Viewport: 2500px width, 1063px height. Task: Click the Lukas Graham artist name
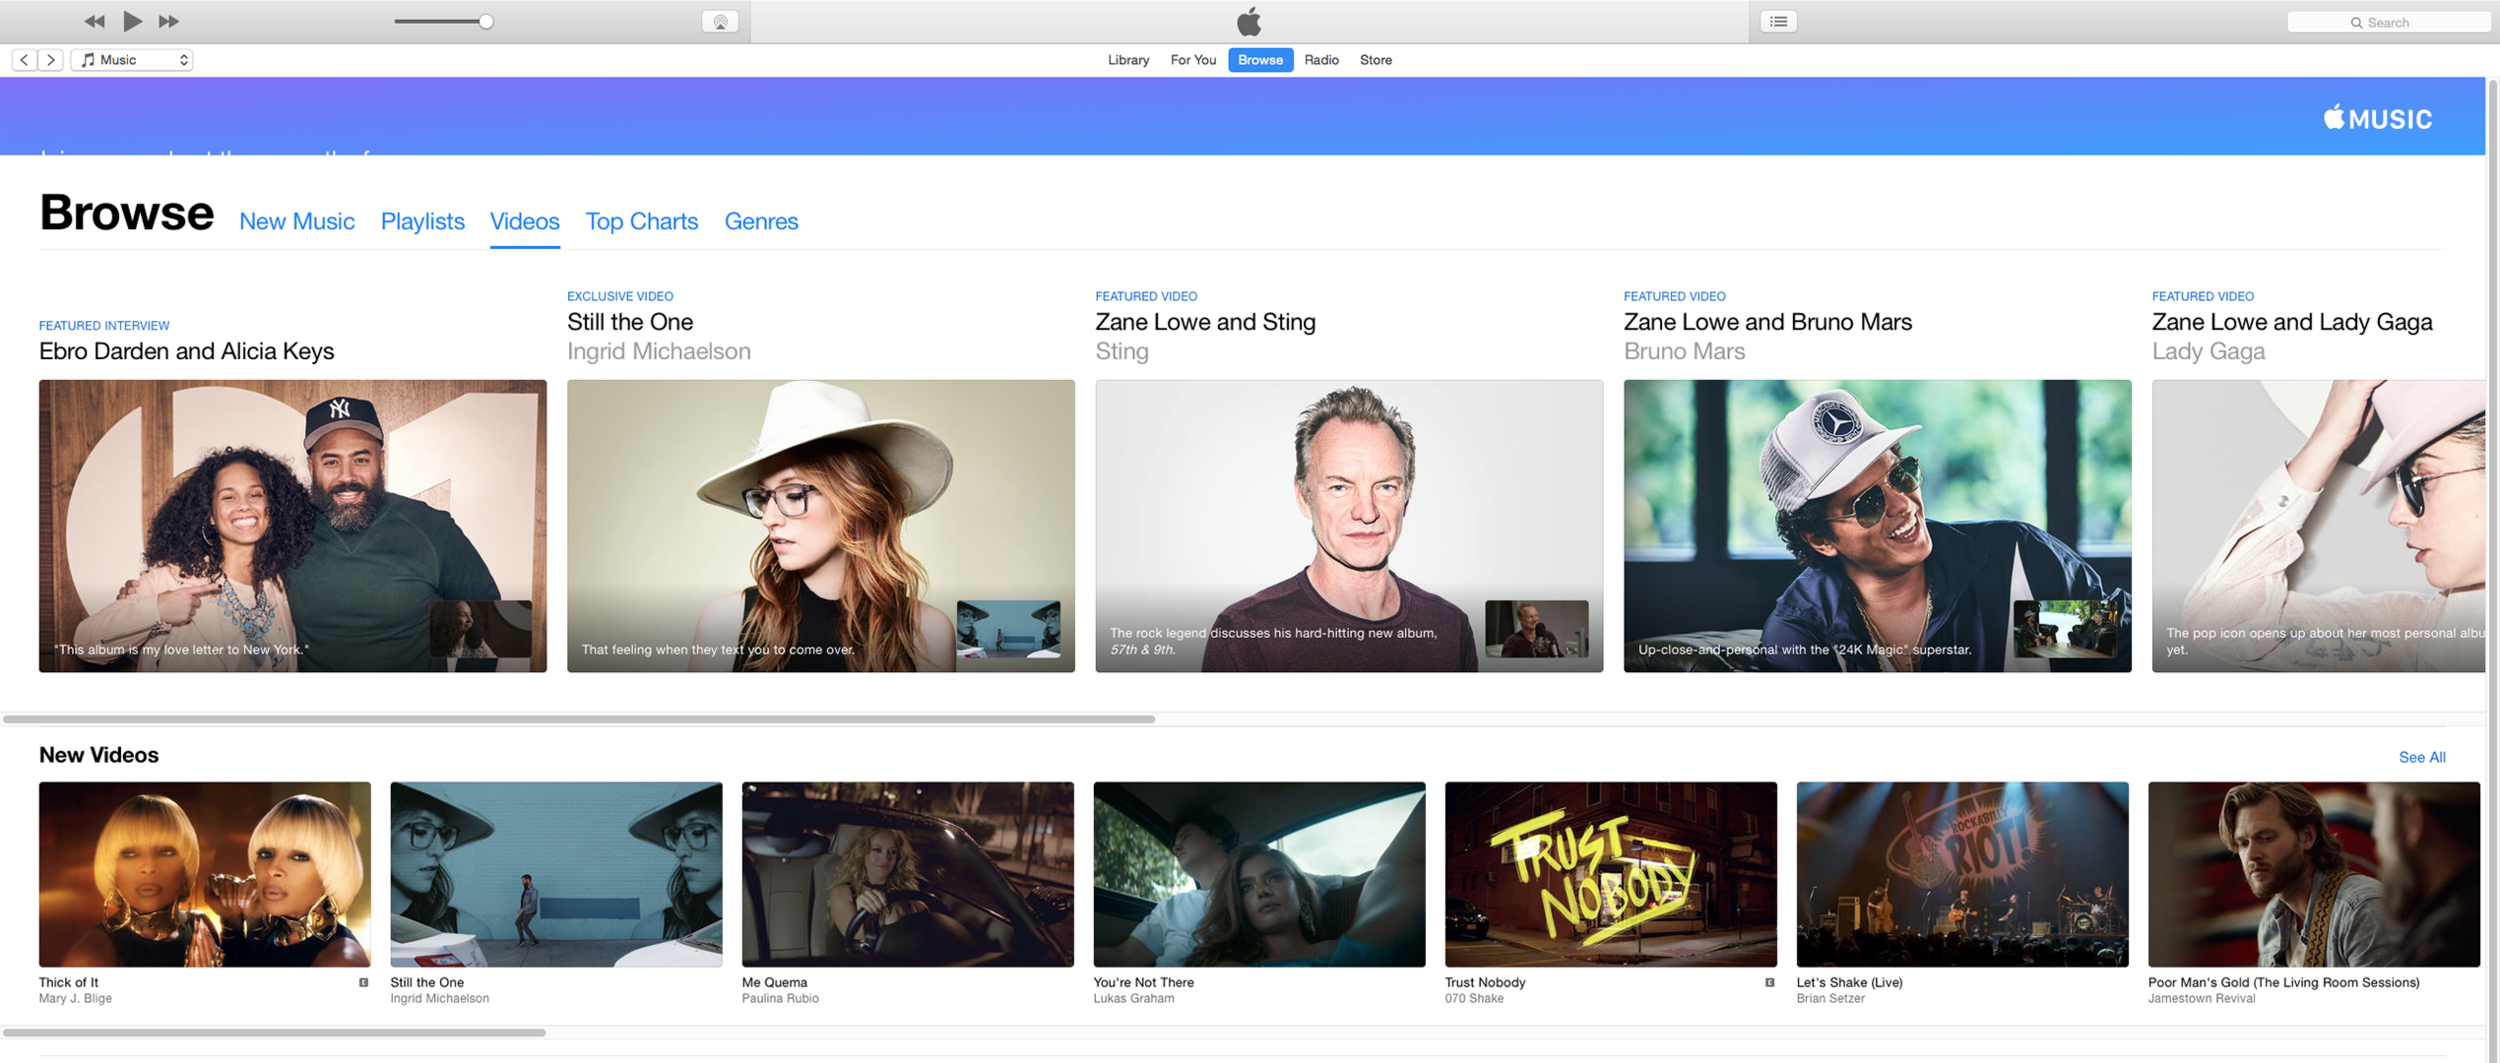point(1133,998)
